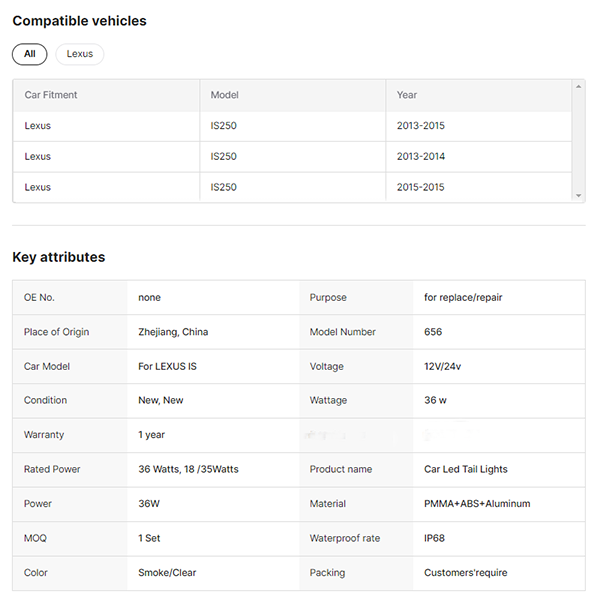
Task: Click the Material value PMMA+ABS+Aluminum
Action: click(477, 504)
